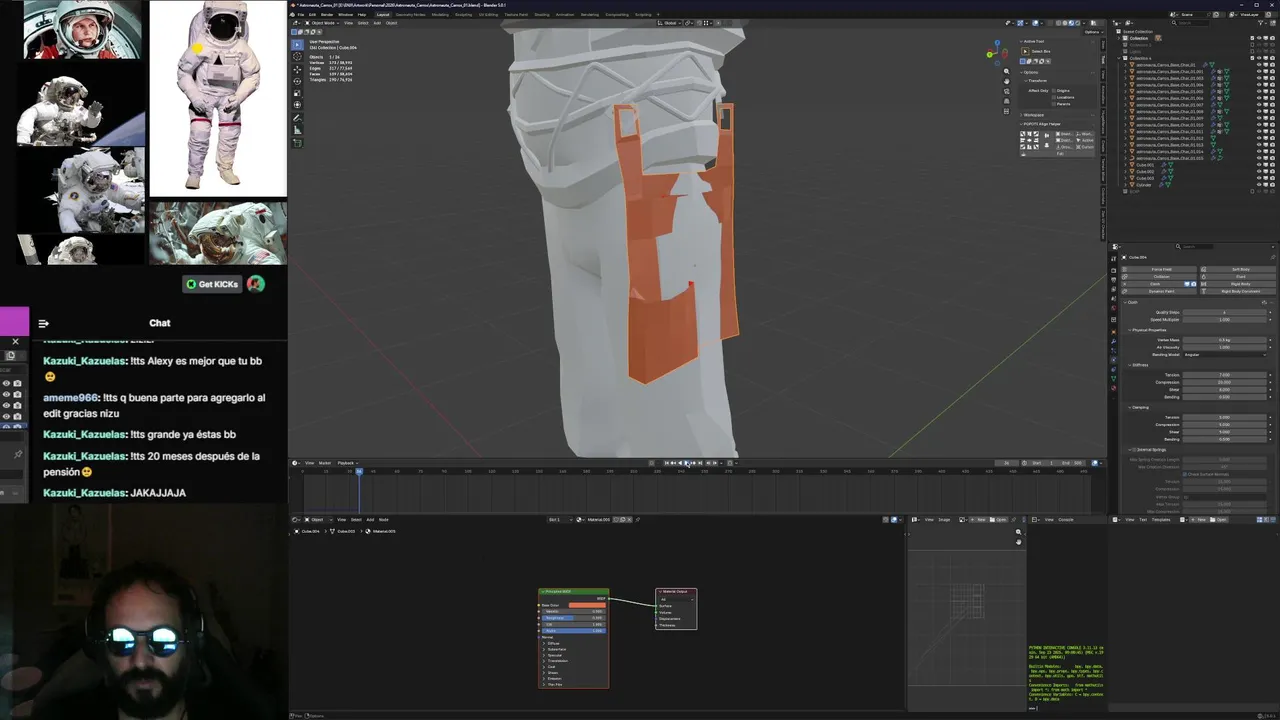Pin the Cube.004 properties panel

coord(1273,257)
